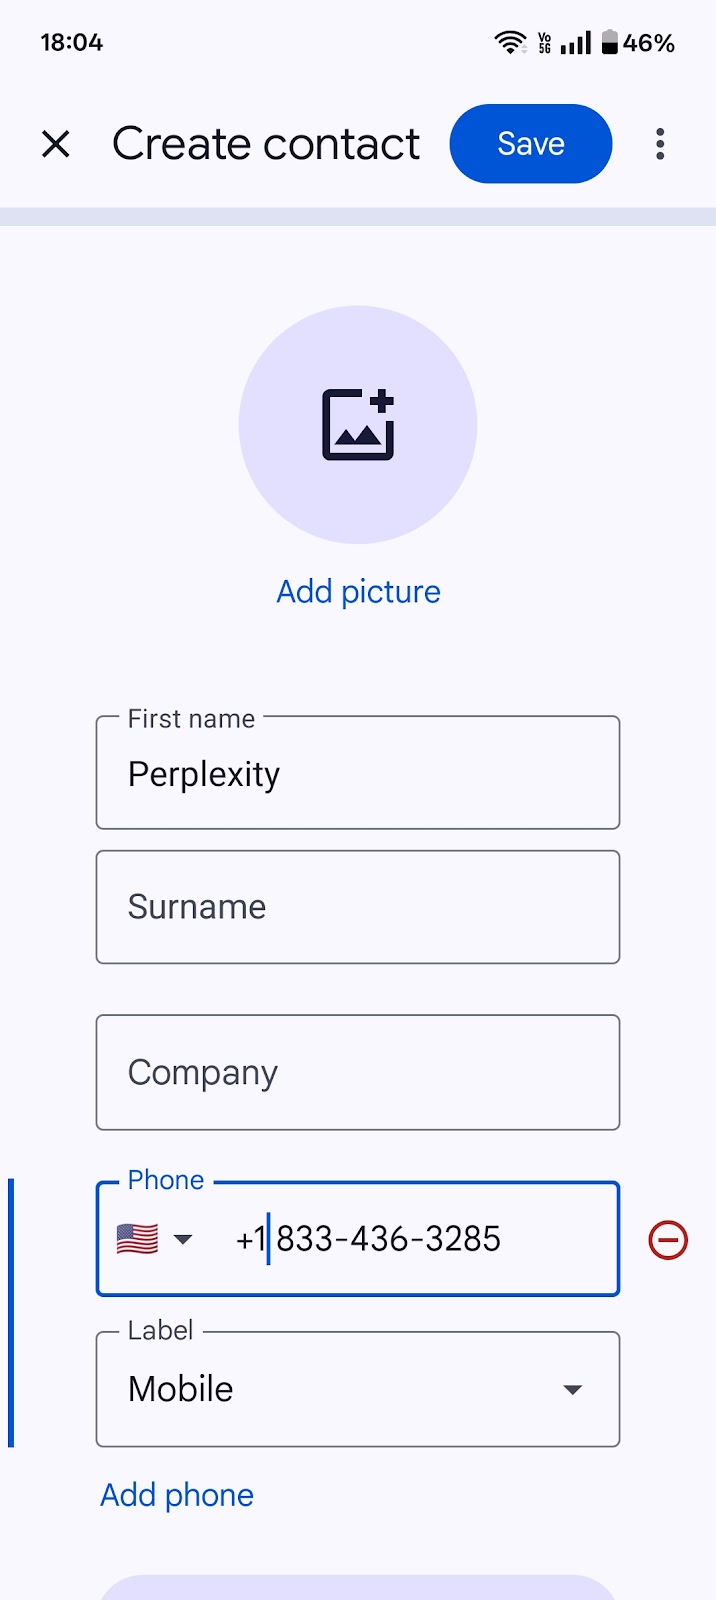Tap the add image icon in circle
716x1600 pixels.
[x=358, y=425]
